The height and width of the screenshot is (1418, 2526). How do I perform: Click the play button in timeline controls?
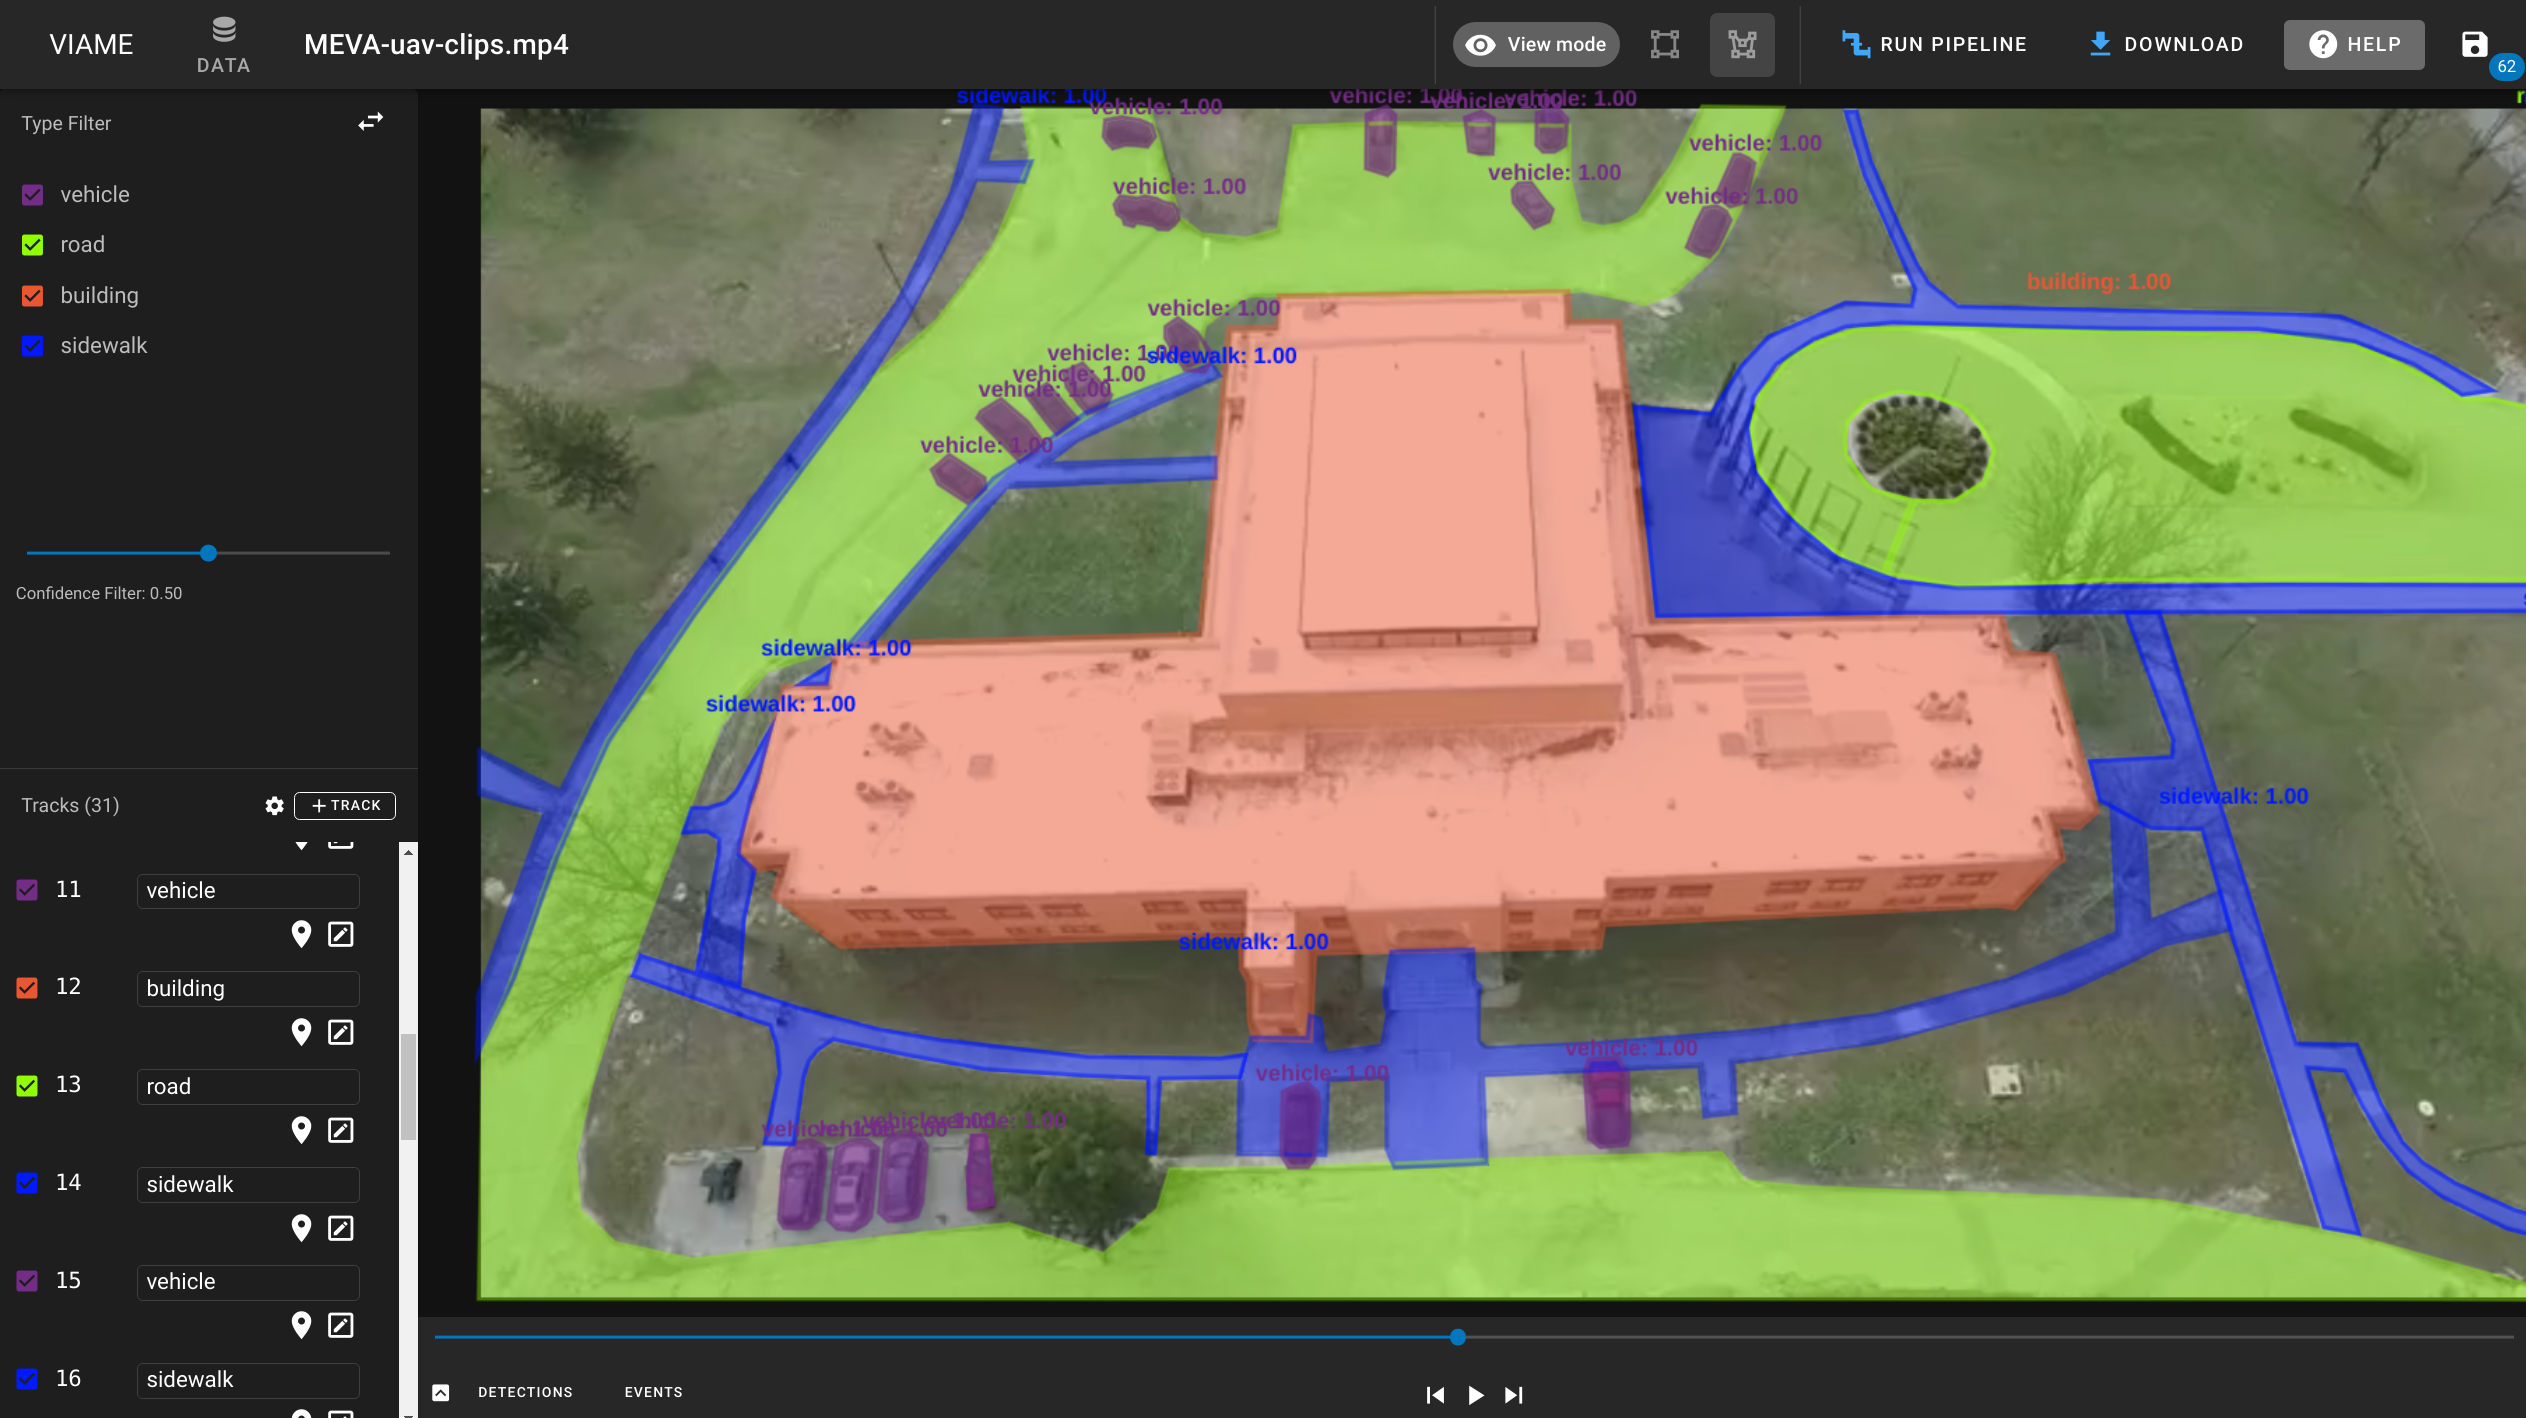(1473, 1394)
